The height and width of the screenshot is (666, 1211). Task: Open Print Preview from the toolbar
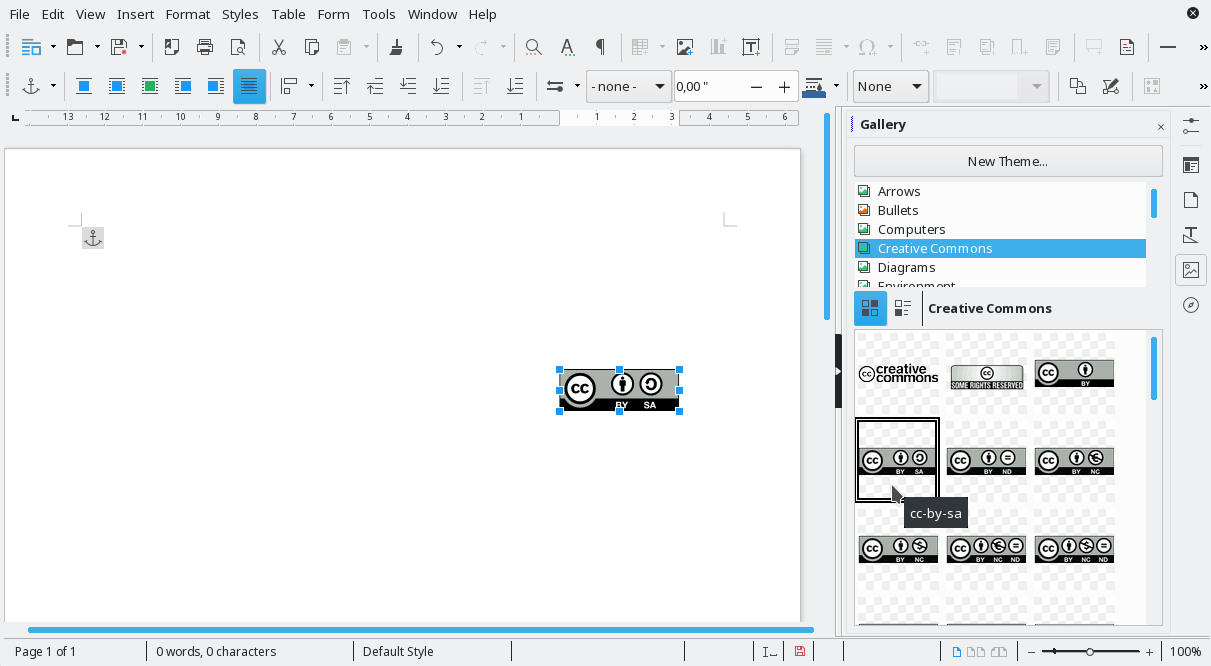[238, 47]
